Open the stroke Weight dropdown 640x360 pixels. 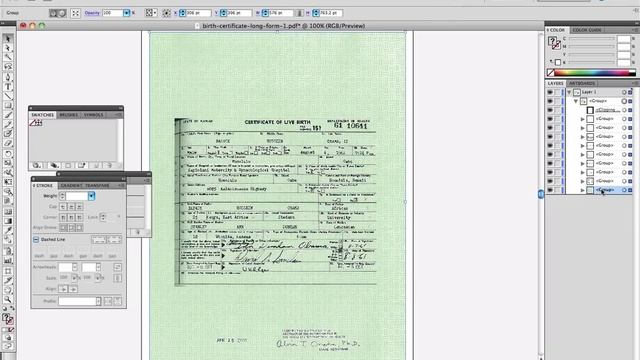(91, 196)
